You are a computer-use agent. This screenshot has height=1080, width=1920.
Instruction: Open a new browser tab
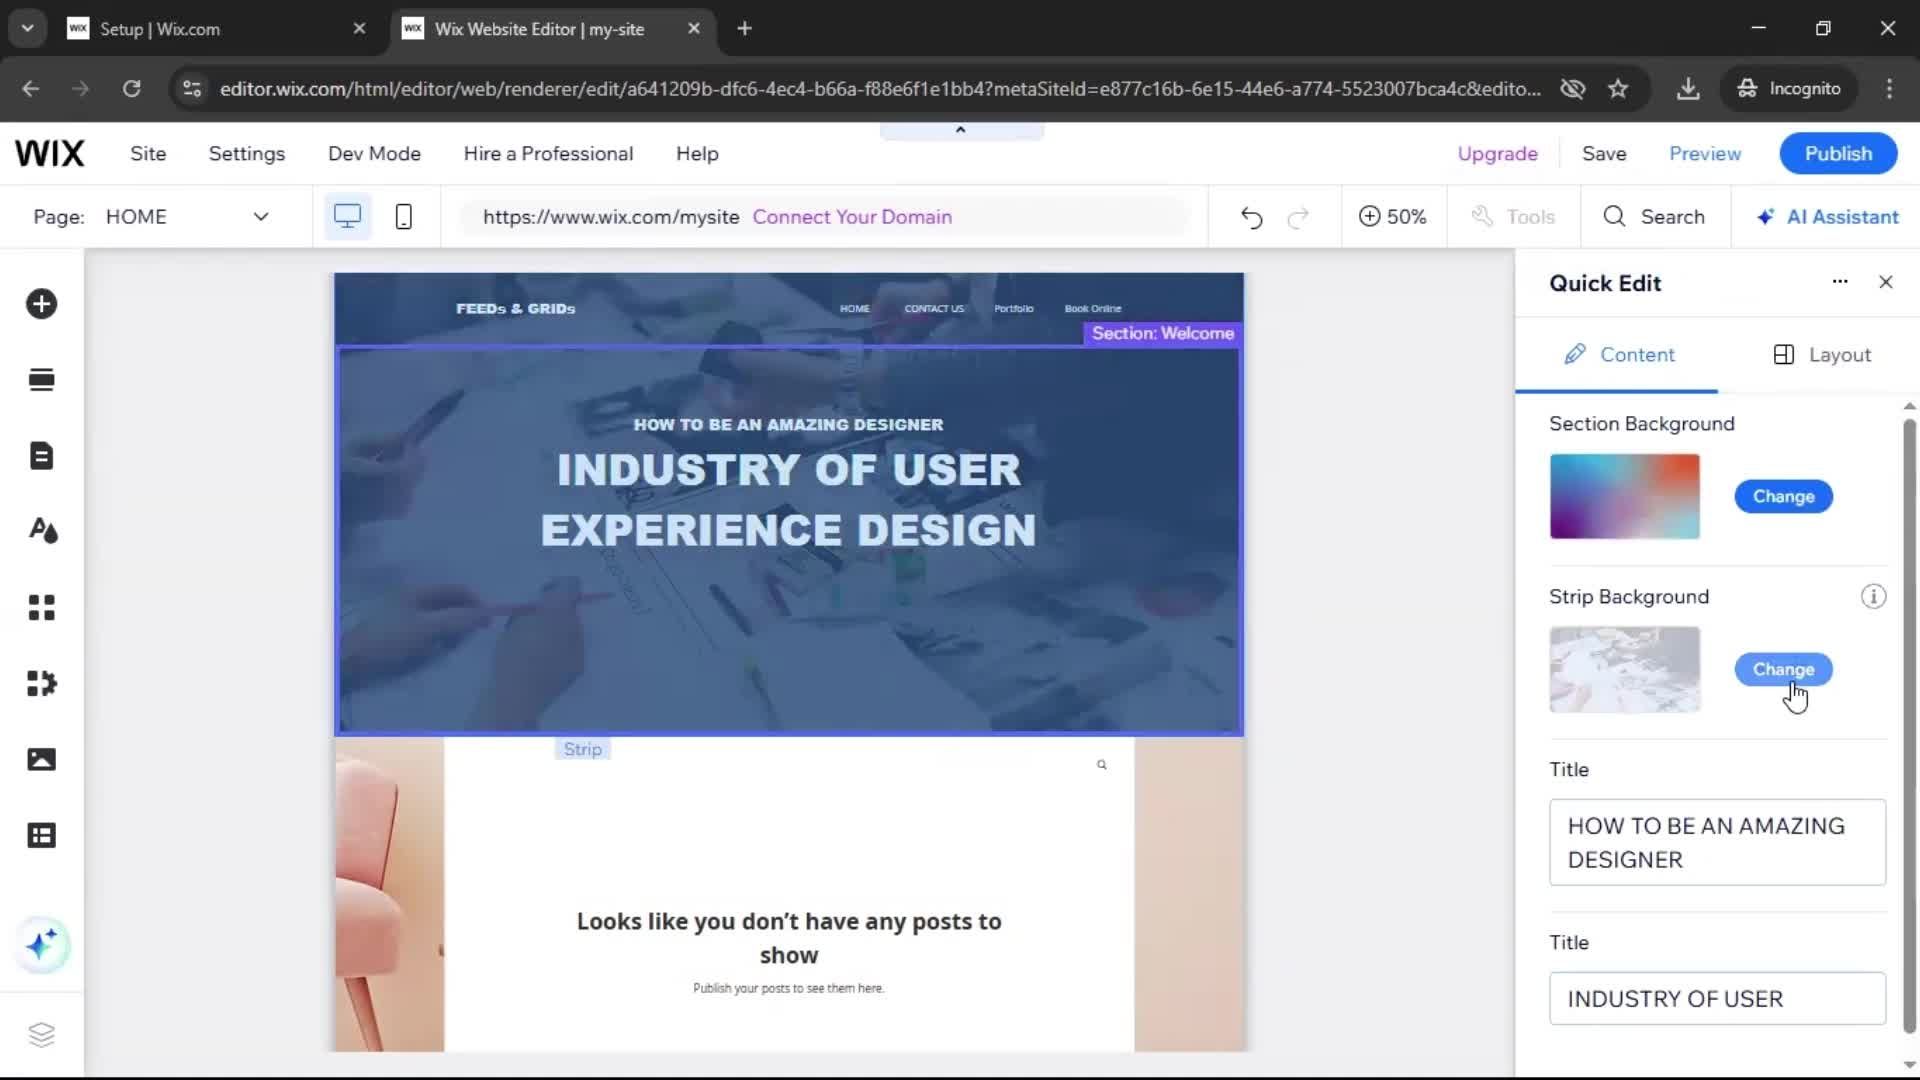(744, 29)
